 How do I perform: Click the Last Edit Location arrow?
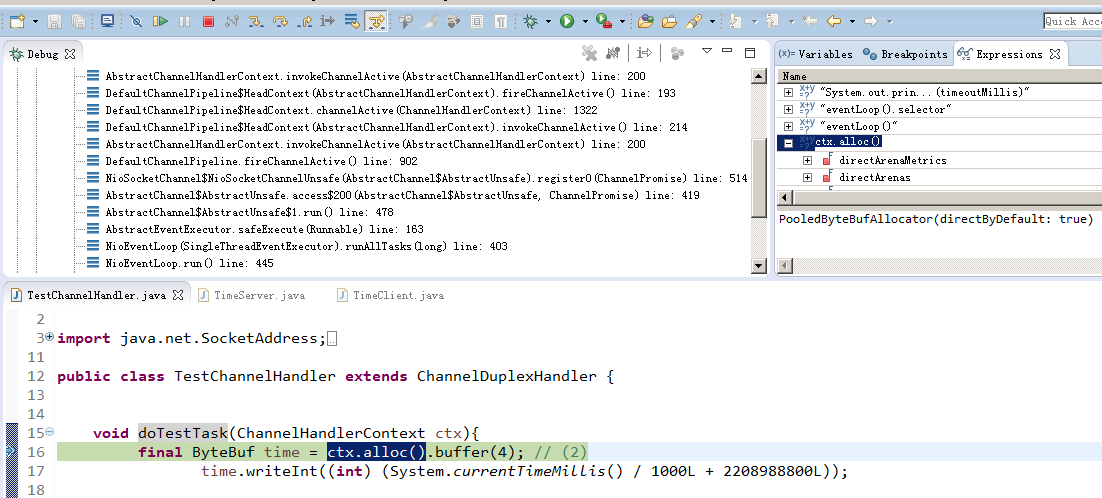tap(810, 22)
